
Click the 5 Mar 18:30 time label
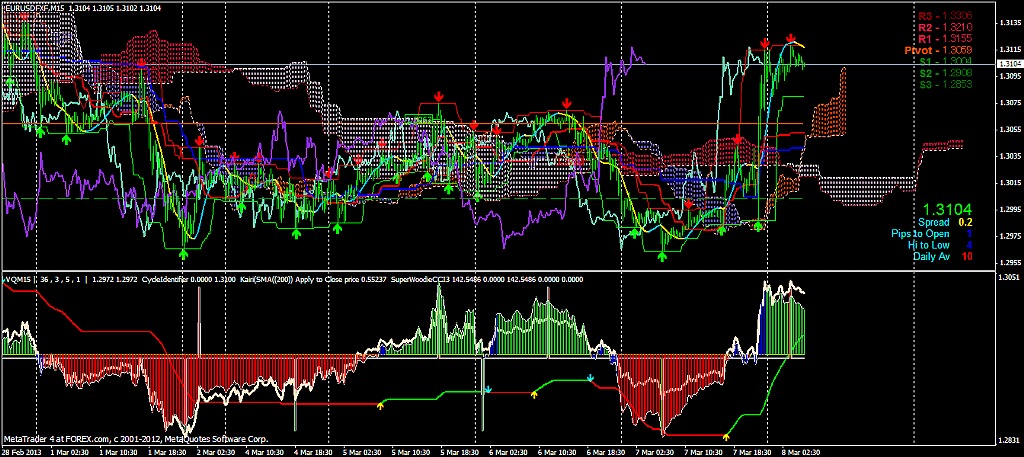(458, 451)
